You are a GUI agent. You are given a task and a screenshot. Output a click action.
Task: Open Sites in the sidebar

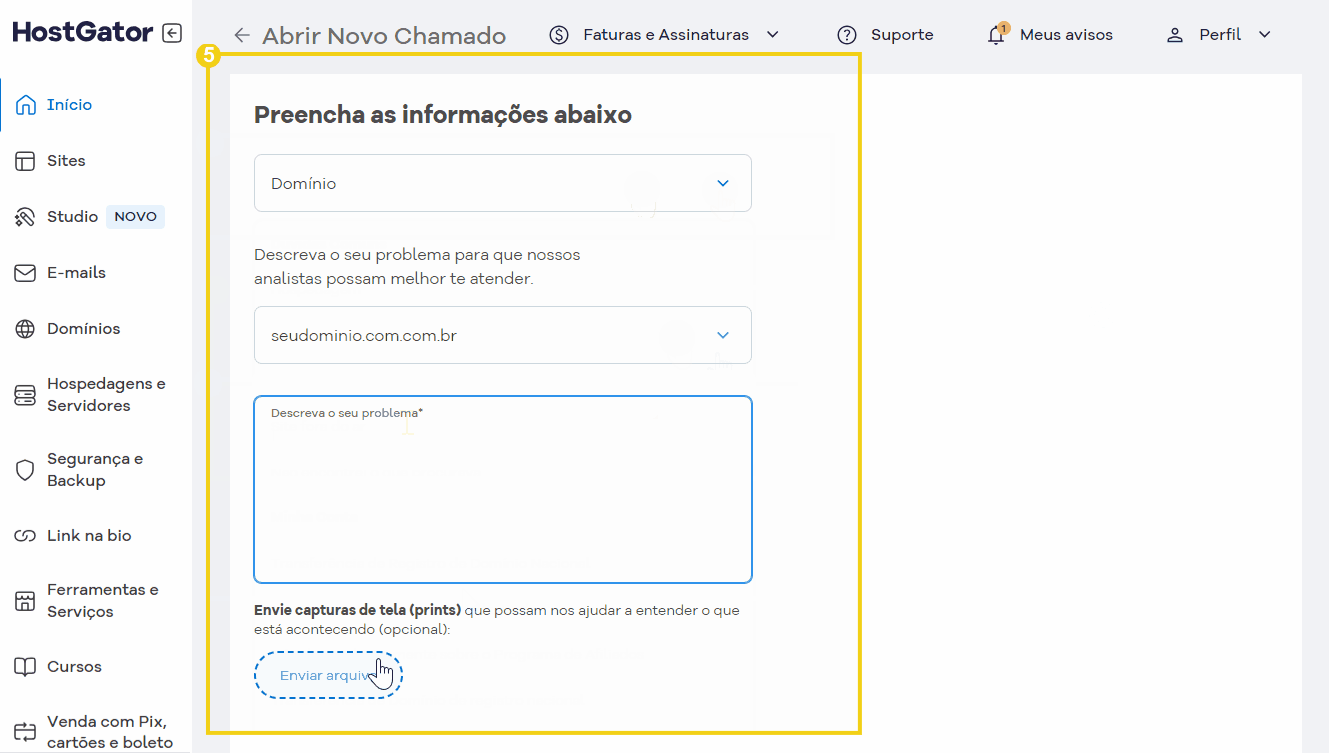tap(66, 161)
